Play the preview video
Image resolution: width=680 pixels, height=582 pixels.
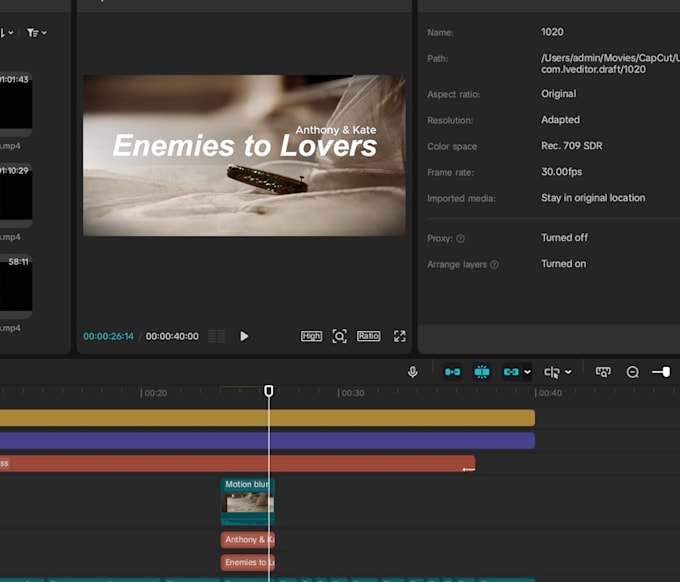(244, 336)
